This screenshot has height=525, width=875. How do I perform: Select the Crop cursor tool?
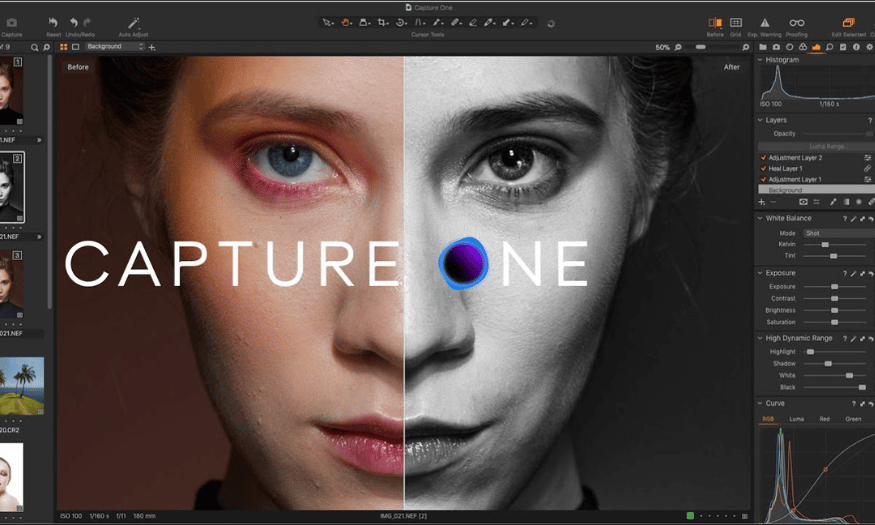coord(383,23)
